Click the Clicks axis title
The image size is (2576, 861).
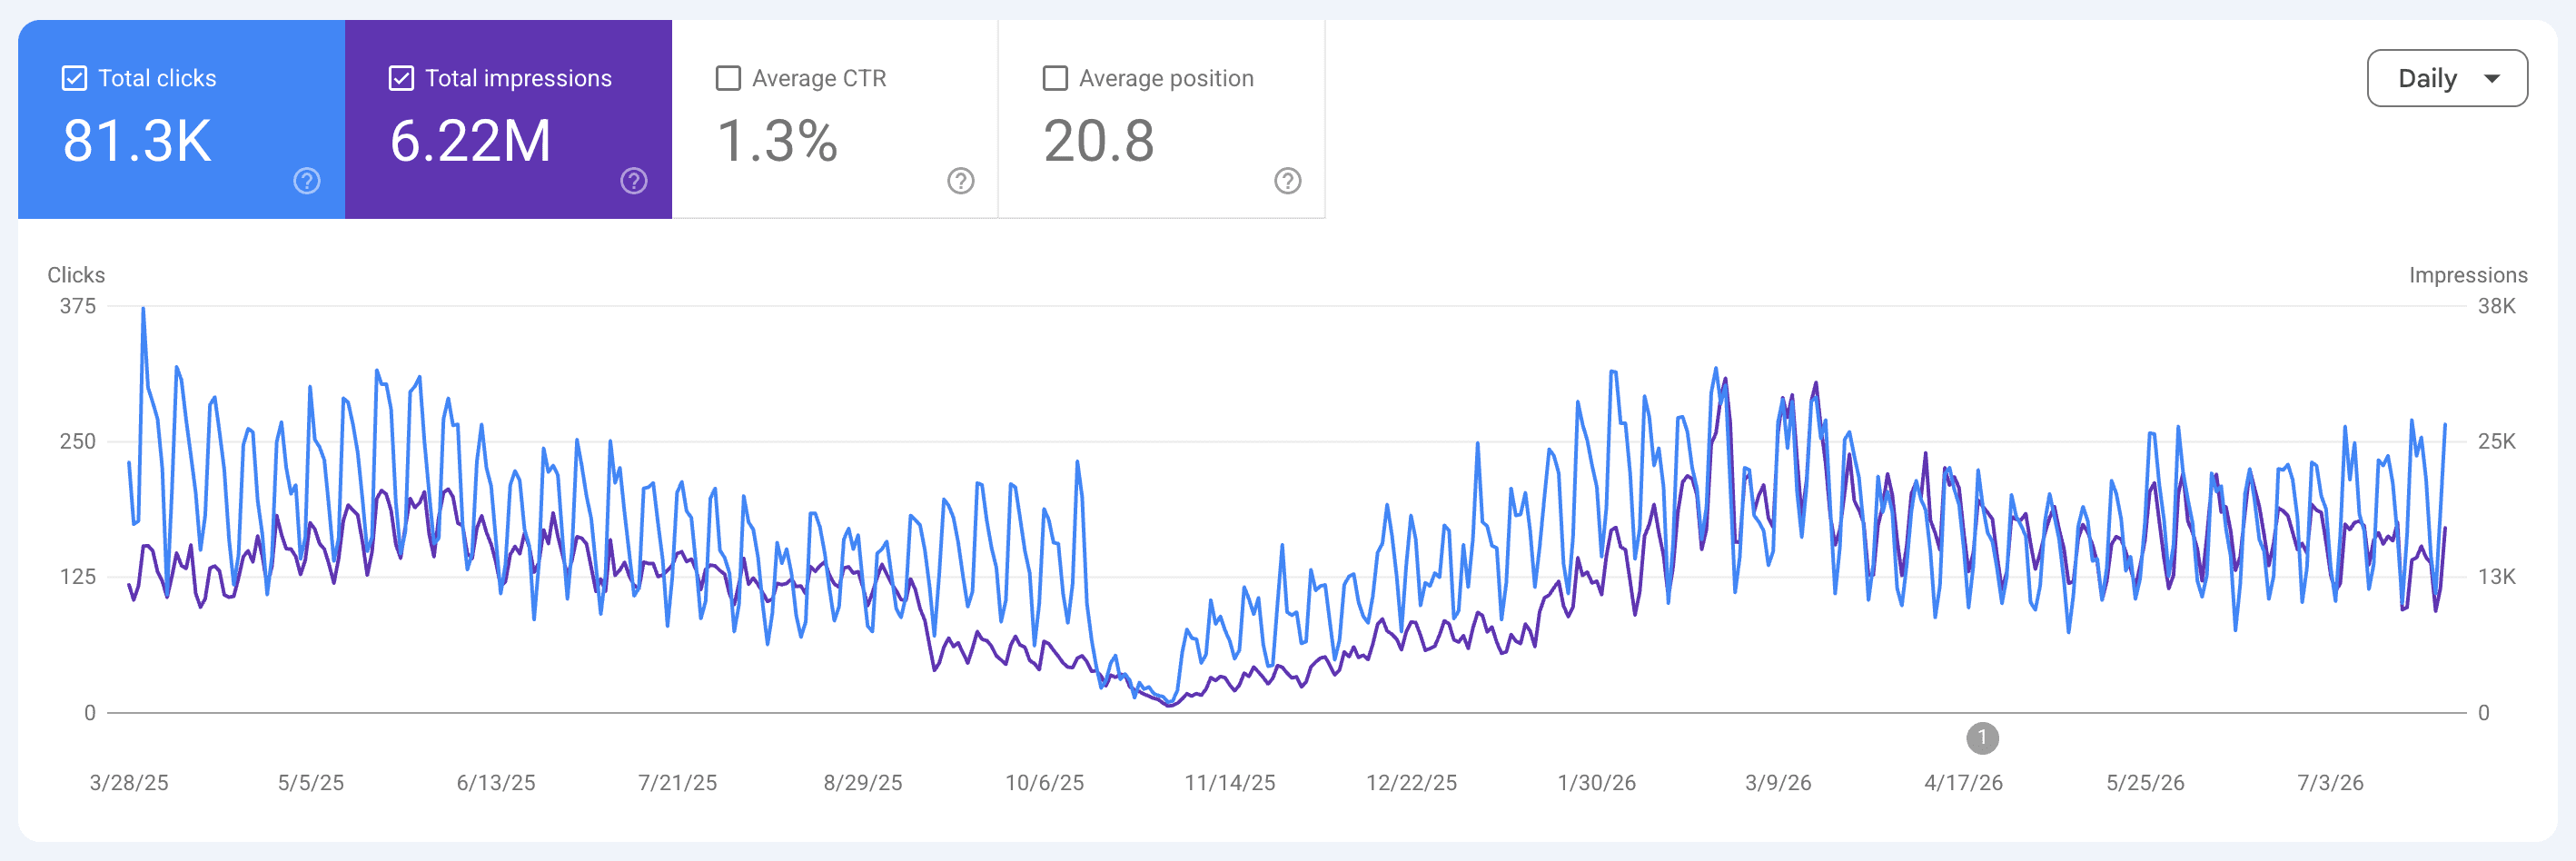click(x=76, y=275)
